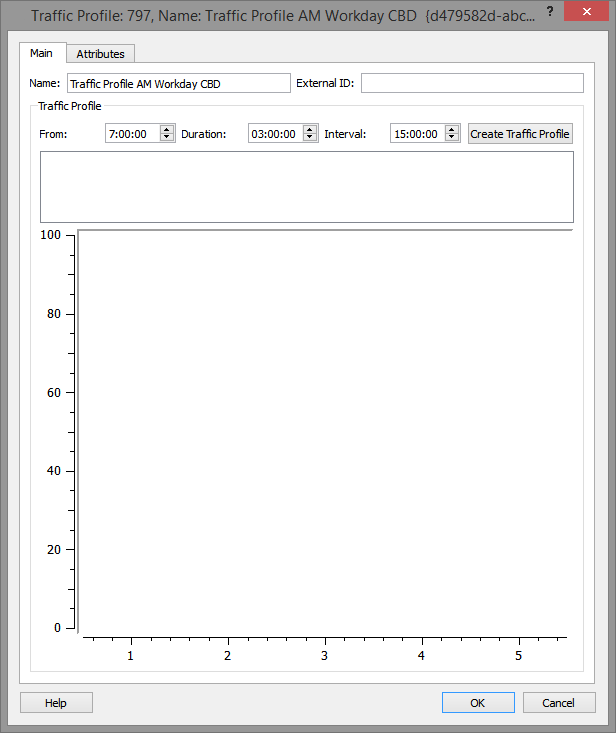Screen dimensions: 616x733
Task: Click the empty traffic profile list box
Action: pyautogui.click(x=306, y=187)
